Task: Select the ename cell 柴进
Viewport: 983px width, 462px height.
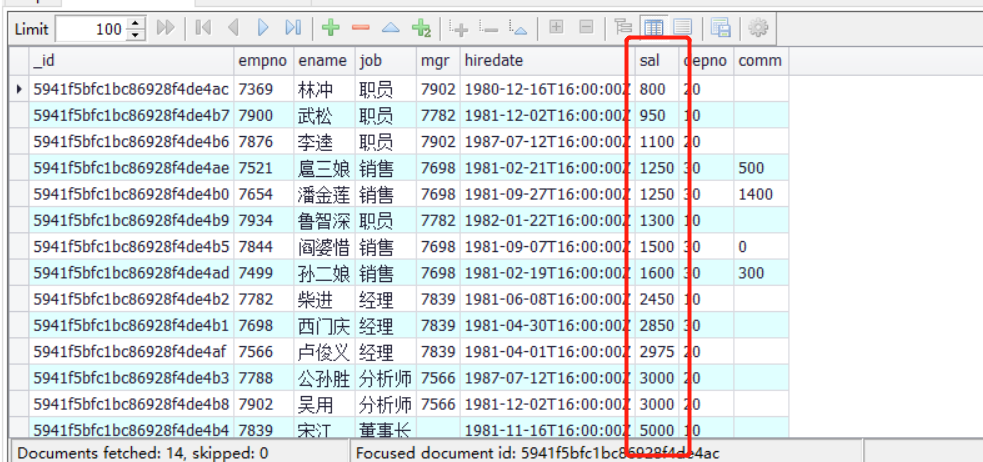Action: click(x=324, y=300)
